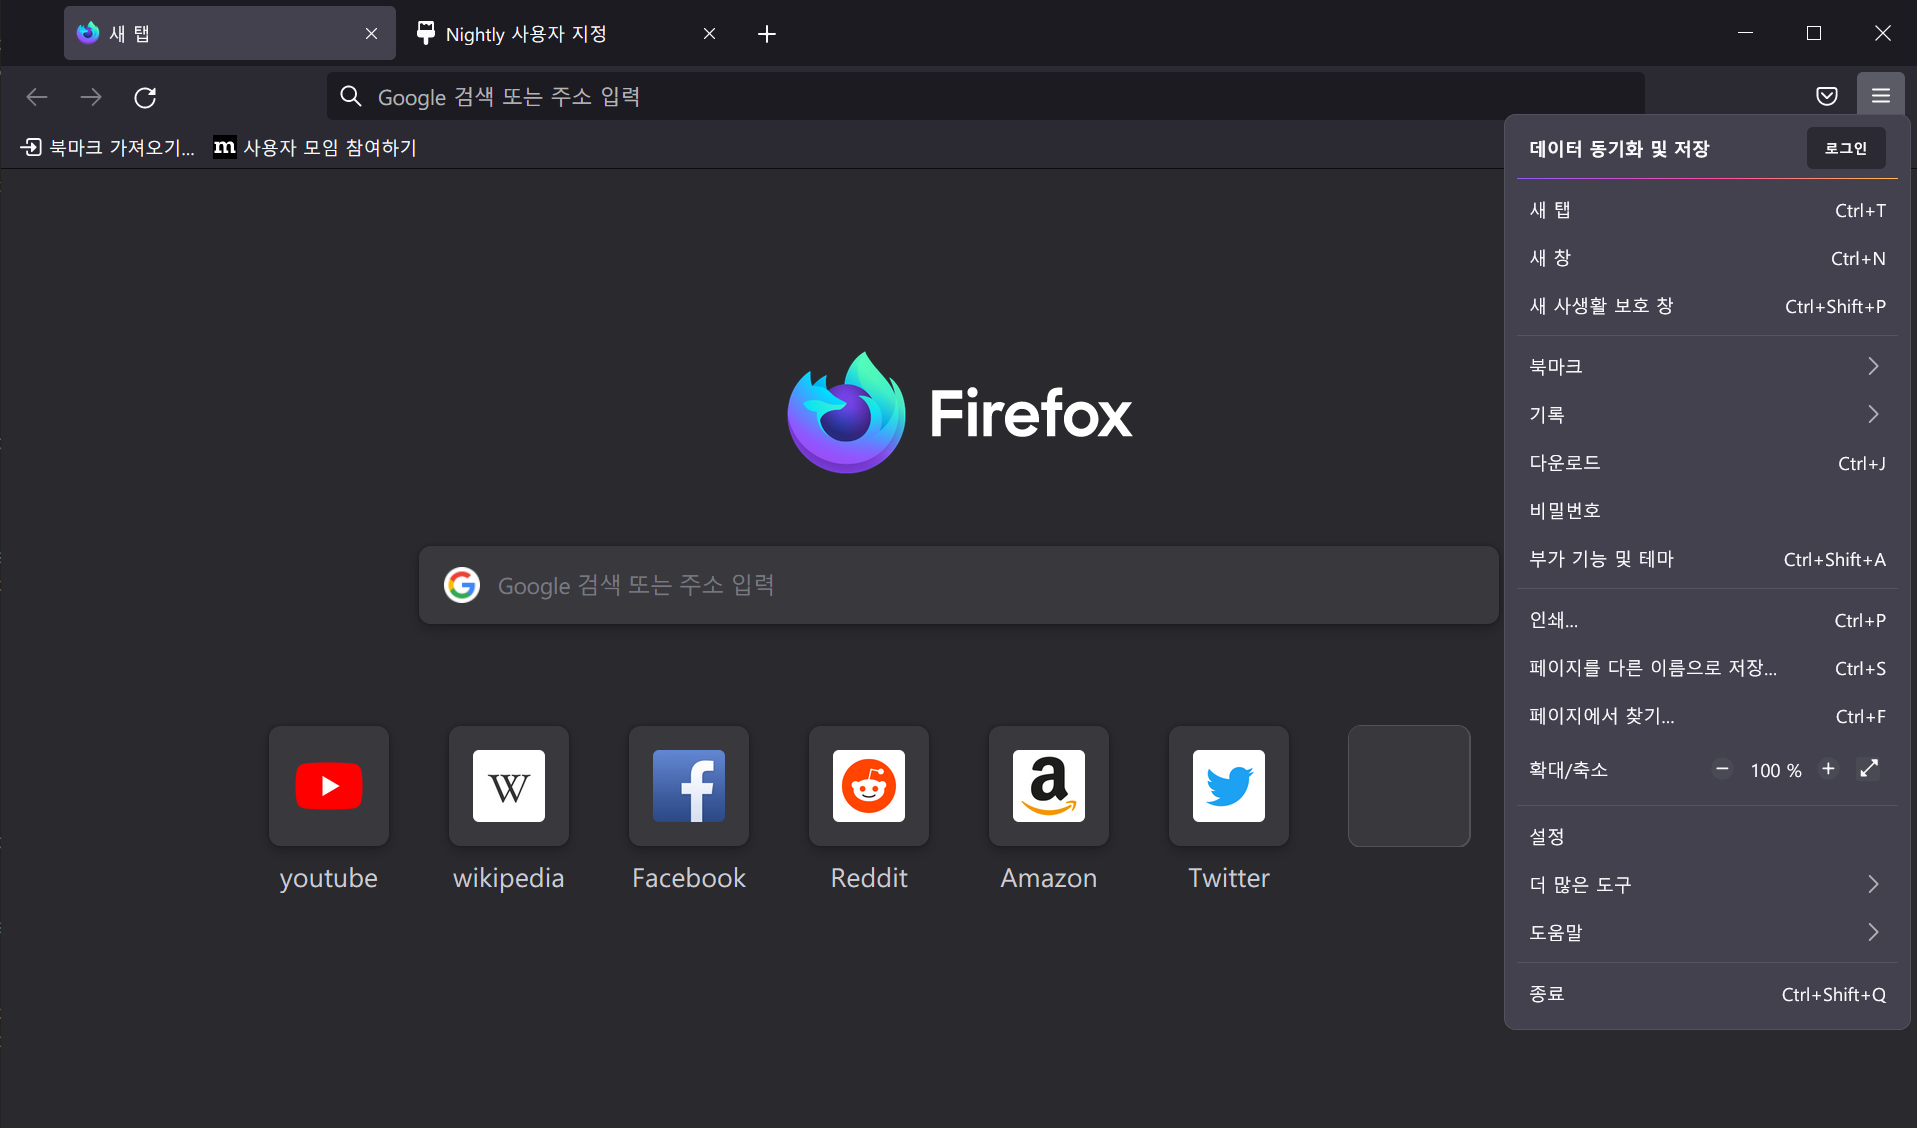Viewport: 1917px width, 1128px height.
Task: Focus the center Google search field
Action: pos(958,585)
